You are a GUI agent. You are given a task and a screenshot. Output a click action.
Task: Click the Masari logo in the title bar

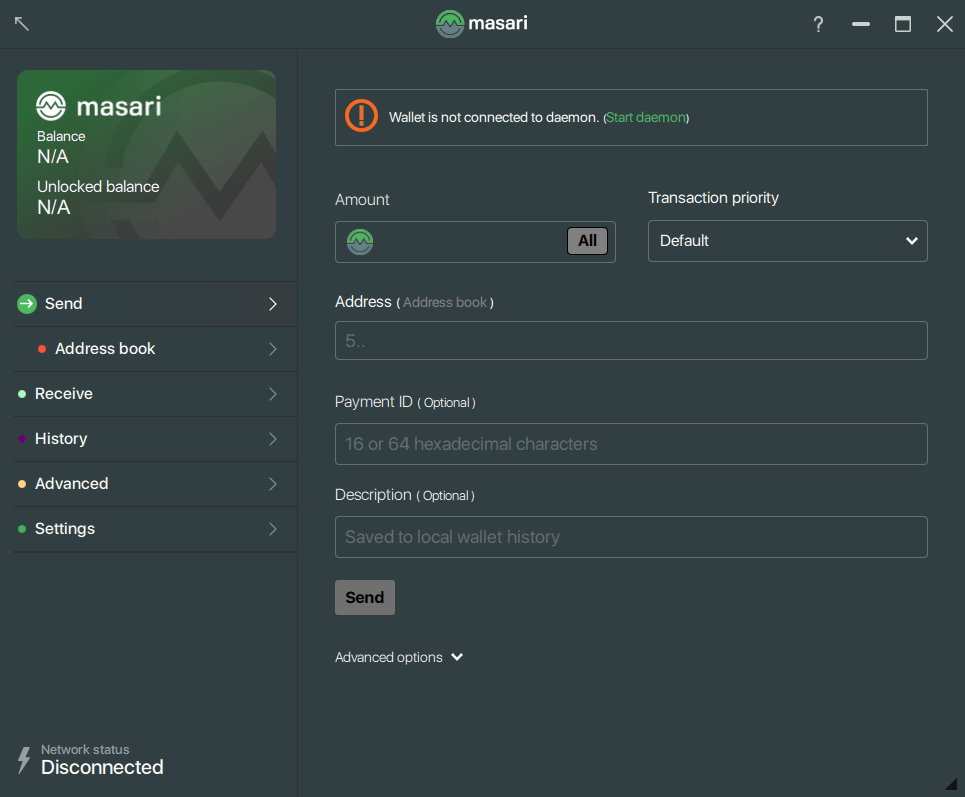click(449, 23)
